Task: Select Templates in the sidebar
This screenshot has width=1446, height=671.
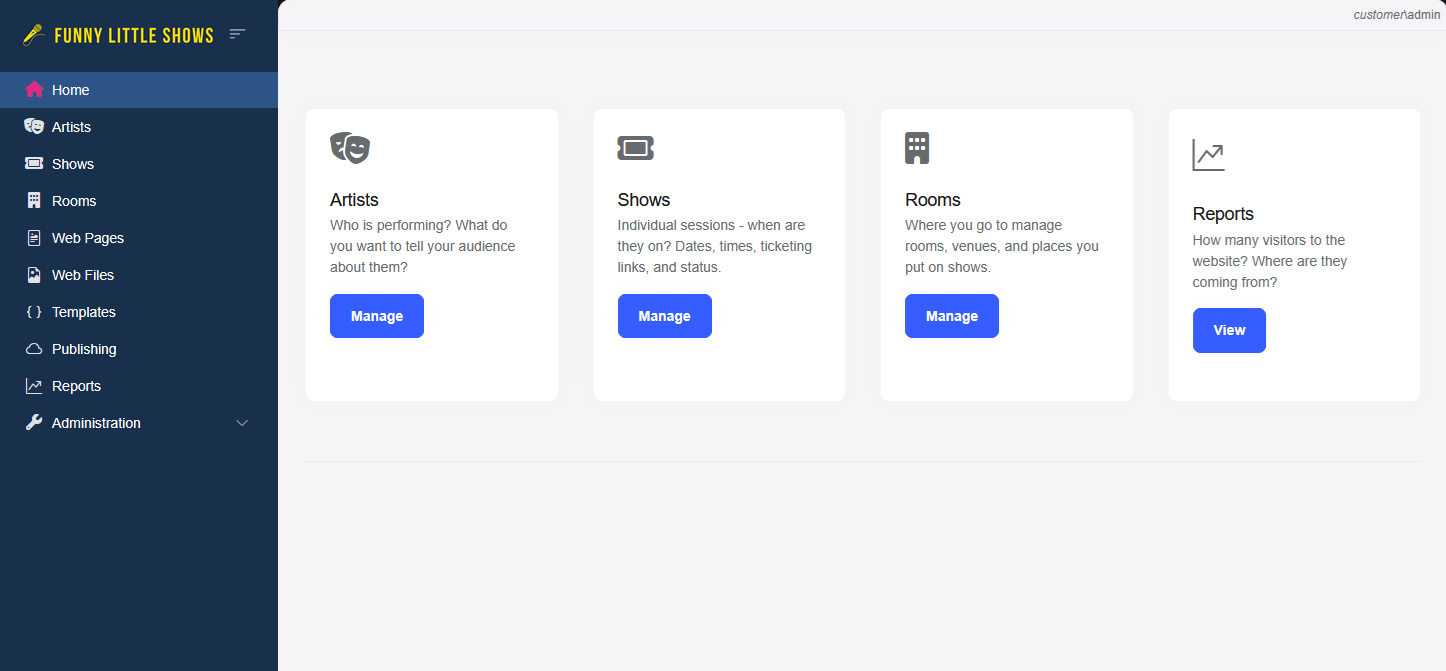Action: click(x=139, y=312)
